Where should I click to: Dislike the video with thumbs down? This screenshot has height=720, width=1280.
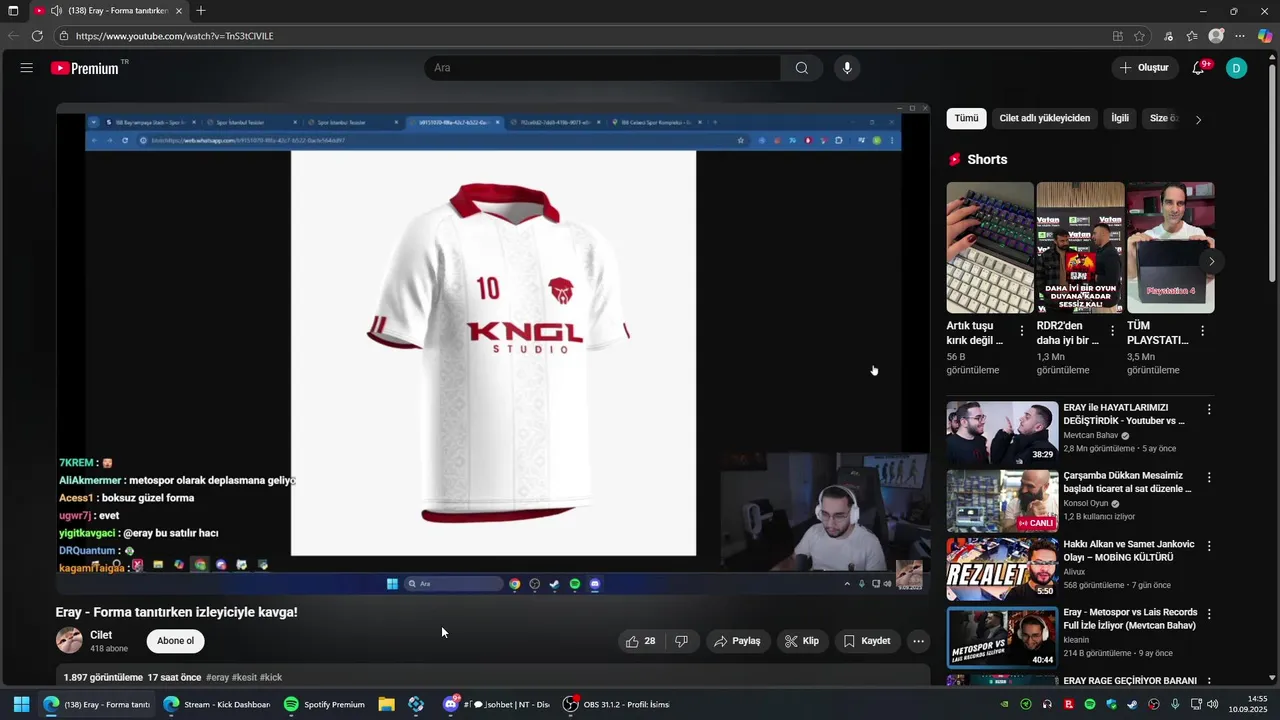click(681, 641)
